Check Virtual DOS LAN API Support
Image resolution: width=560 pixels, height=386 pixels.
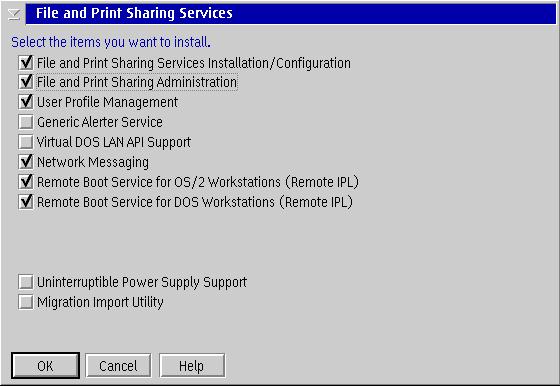pos(26,142)
